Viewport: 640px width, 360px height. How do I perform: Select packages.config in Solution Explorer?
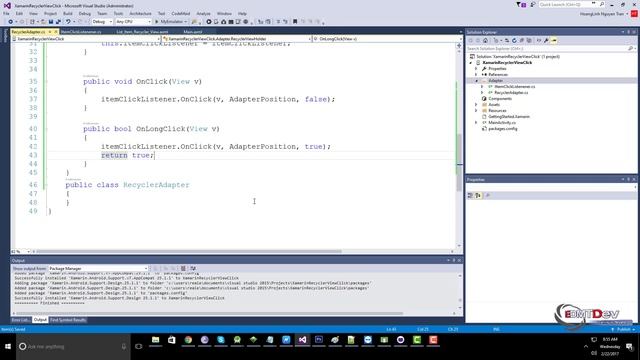pyautogui.click(x=503, y=129)
